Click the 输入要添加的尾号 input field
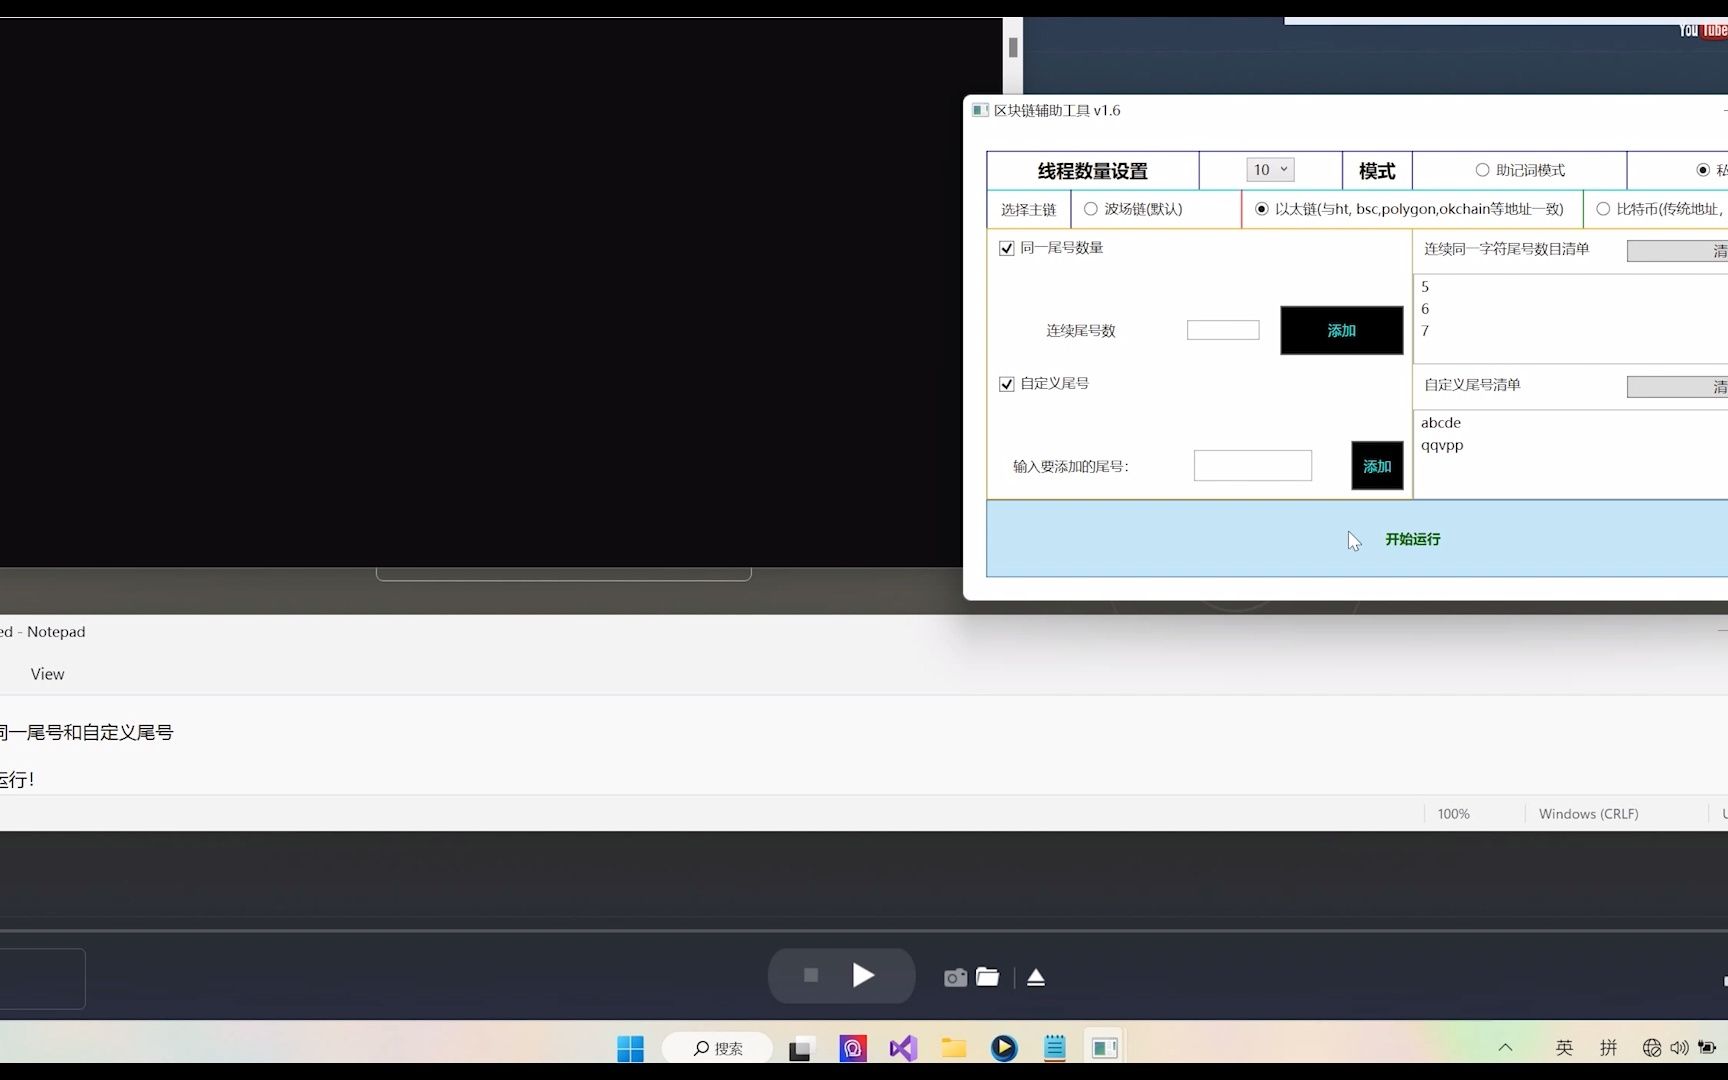Screen dimensions: 1728x1080 1253,465
